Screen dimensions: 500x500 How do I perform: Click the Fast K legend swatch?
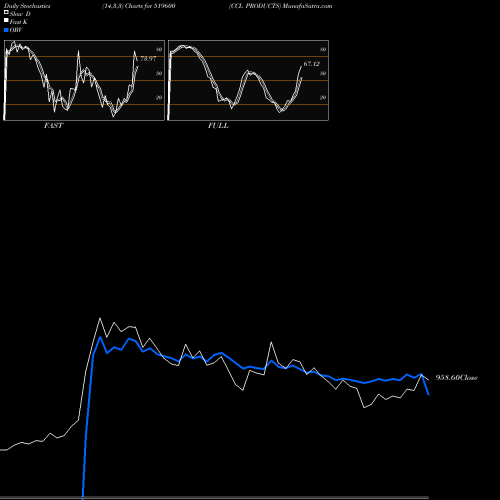[6, 21]
